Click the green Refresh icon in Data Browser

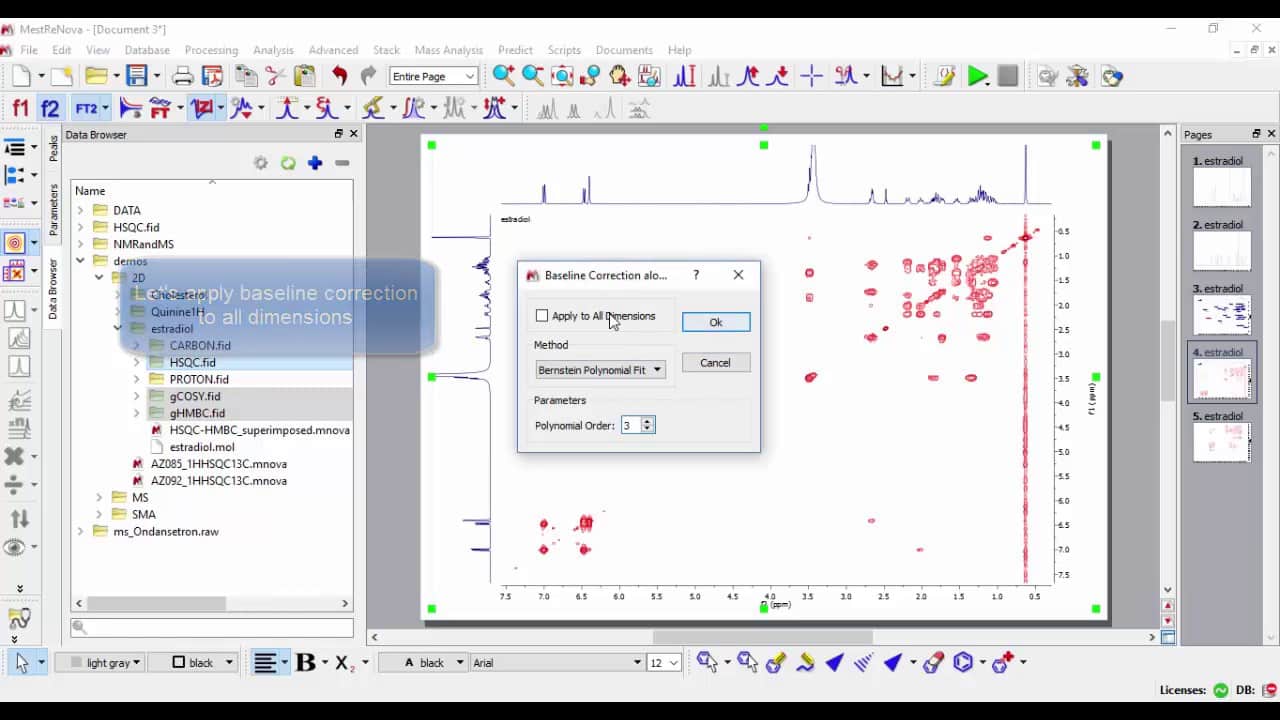pyautogui.click(x=288, y=163)
